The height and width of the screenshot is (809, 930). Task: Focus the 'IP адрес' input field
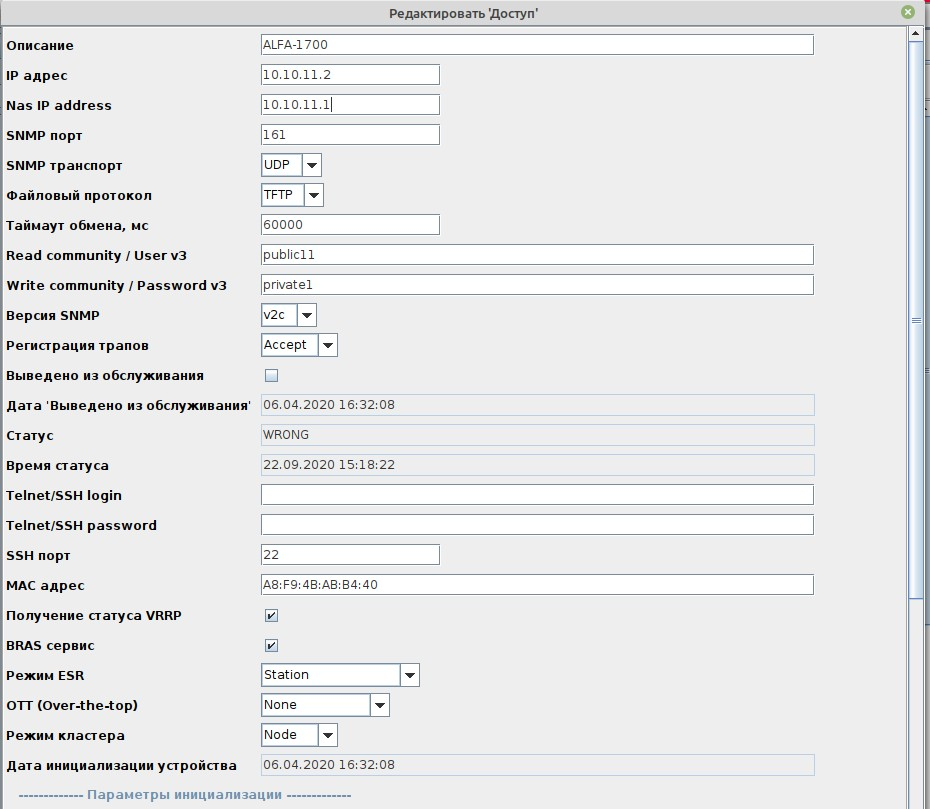click(x=350, y=75)
